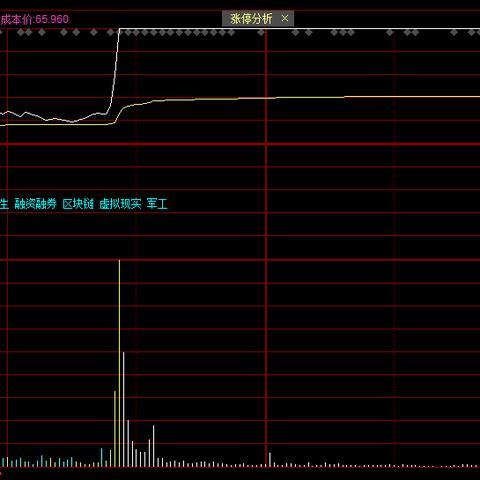Click the diamond marker nearest the red vertical midline
The image size is (480, 480).
[x=261, y=32]
